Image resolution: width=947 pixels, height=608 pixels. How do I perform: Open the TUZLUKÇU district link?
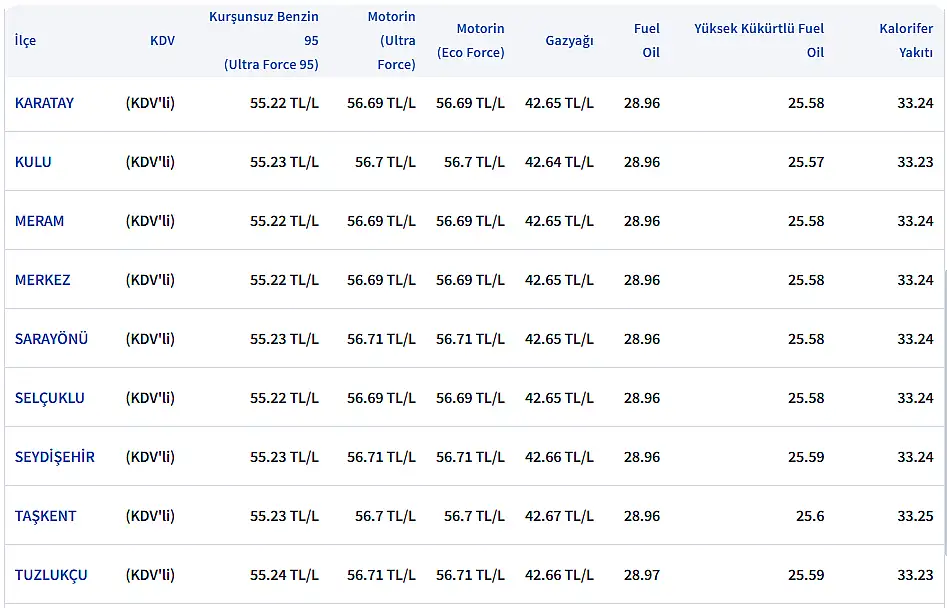51,575
